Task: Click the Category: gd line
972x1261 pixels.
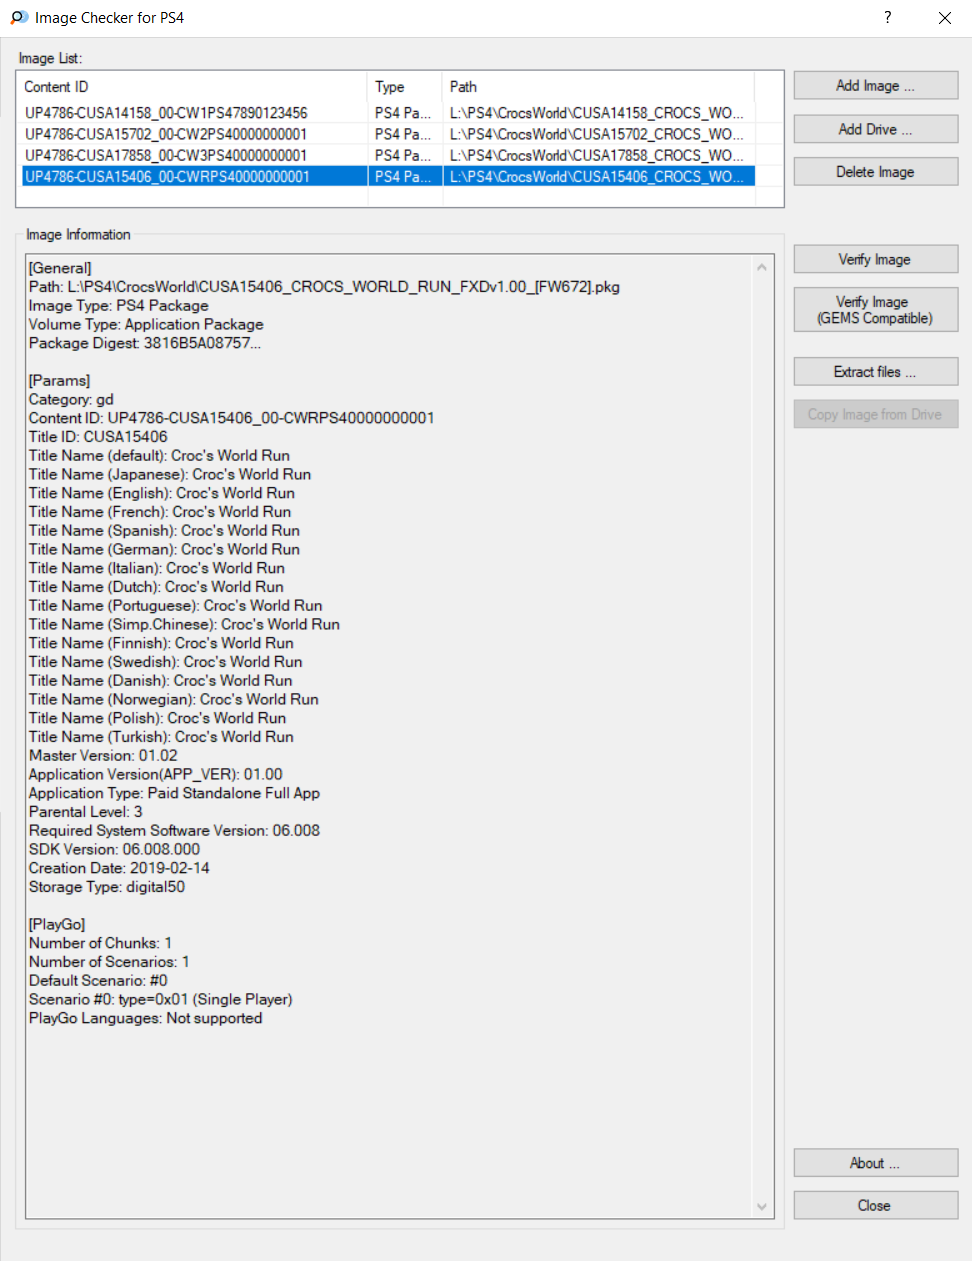Action: (71, 399)
